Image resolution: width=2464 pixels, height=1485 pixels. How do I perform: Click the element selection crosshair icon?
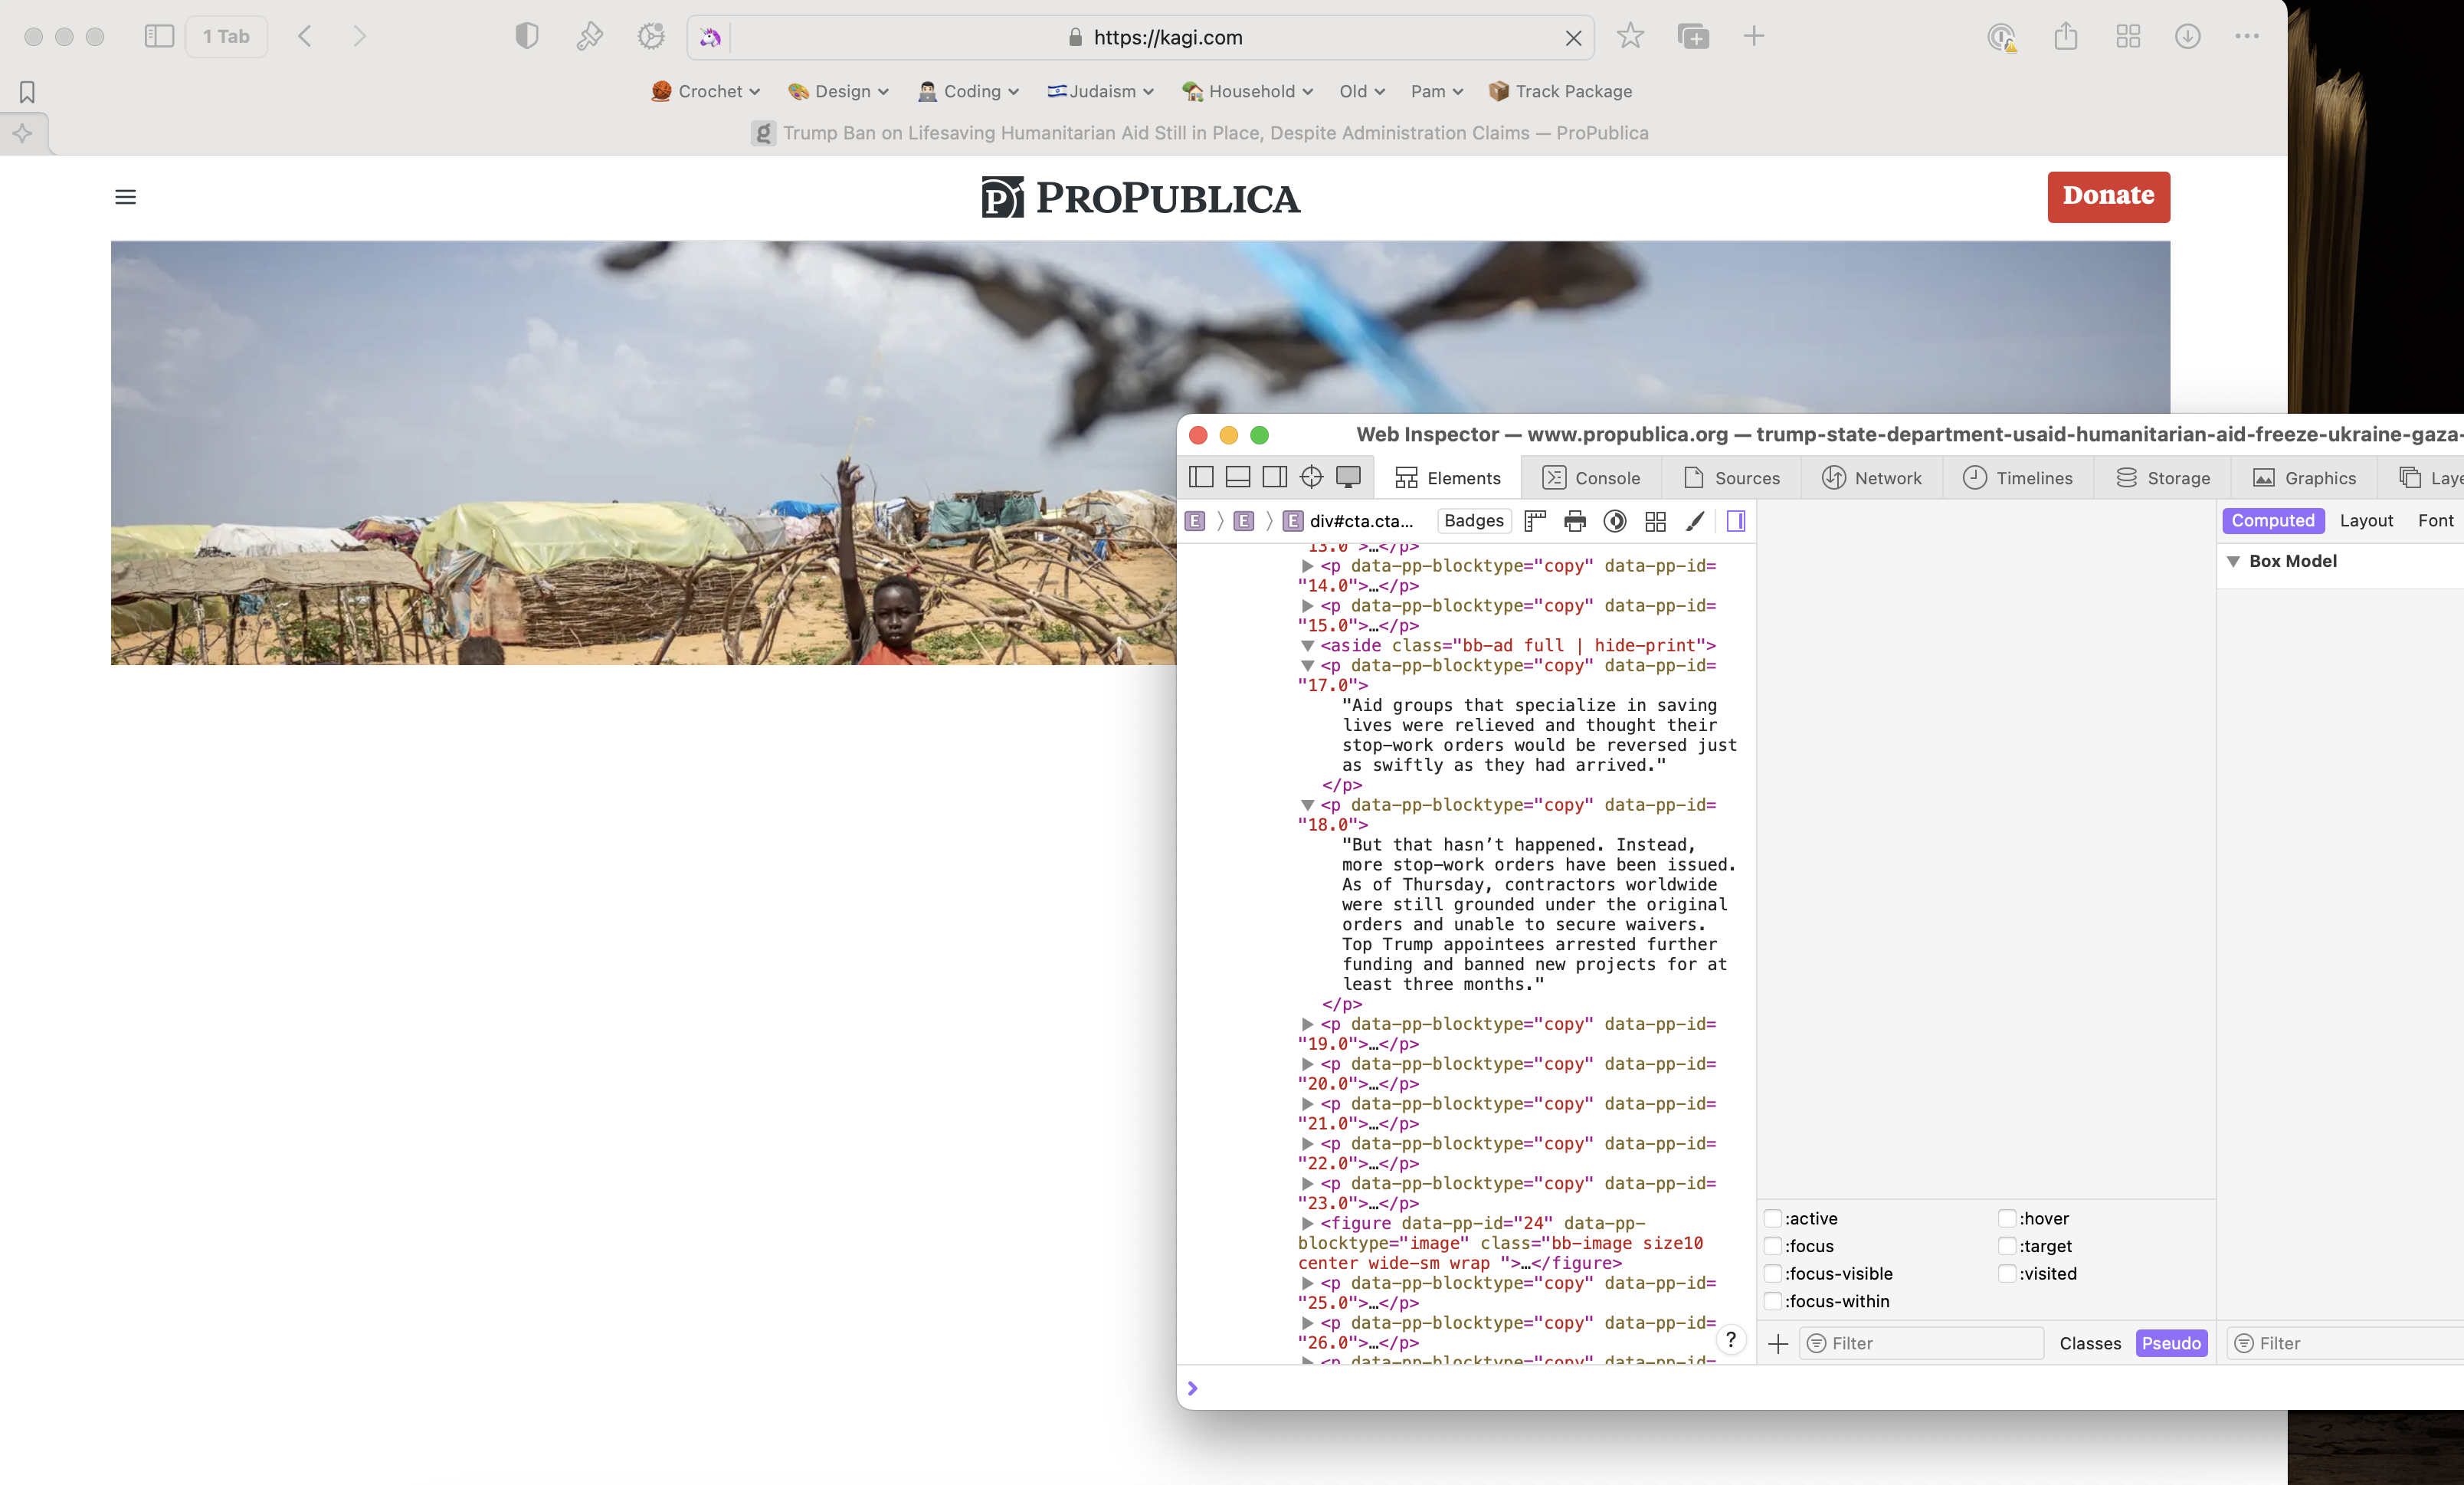point(1311,477)
